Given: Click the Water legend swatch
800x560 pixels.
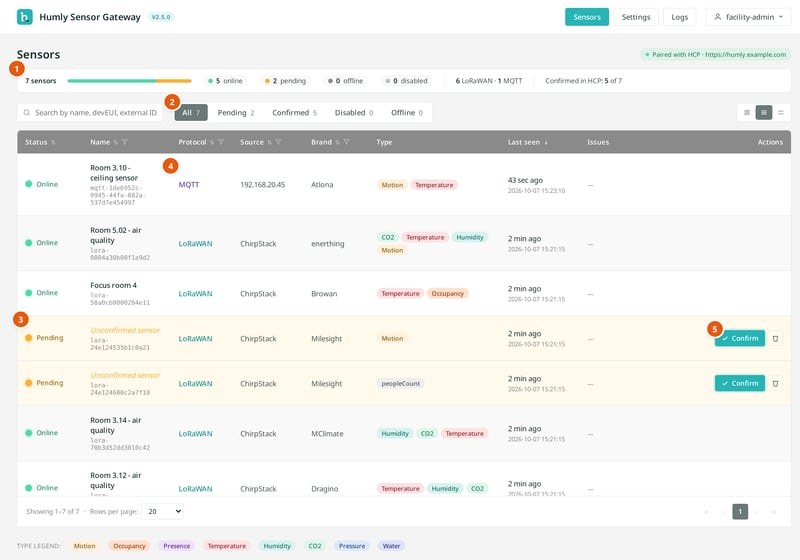Looking at the screenshot, I should (x=391, y=546).
